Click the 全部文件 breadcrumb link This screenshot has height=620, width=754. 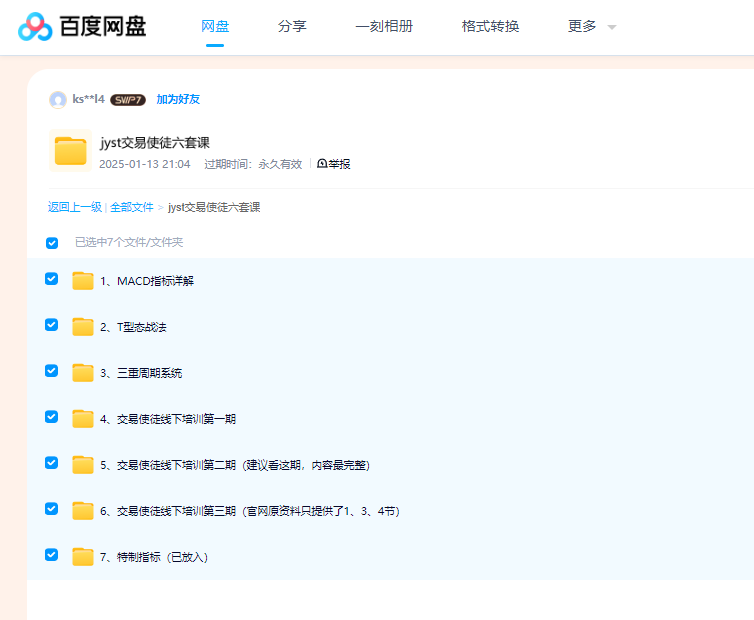pos(132,207)
